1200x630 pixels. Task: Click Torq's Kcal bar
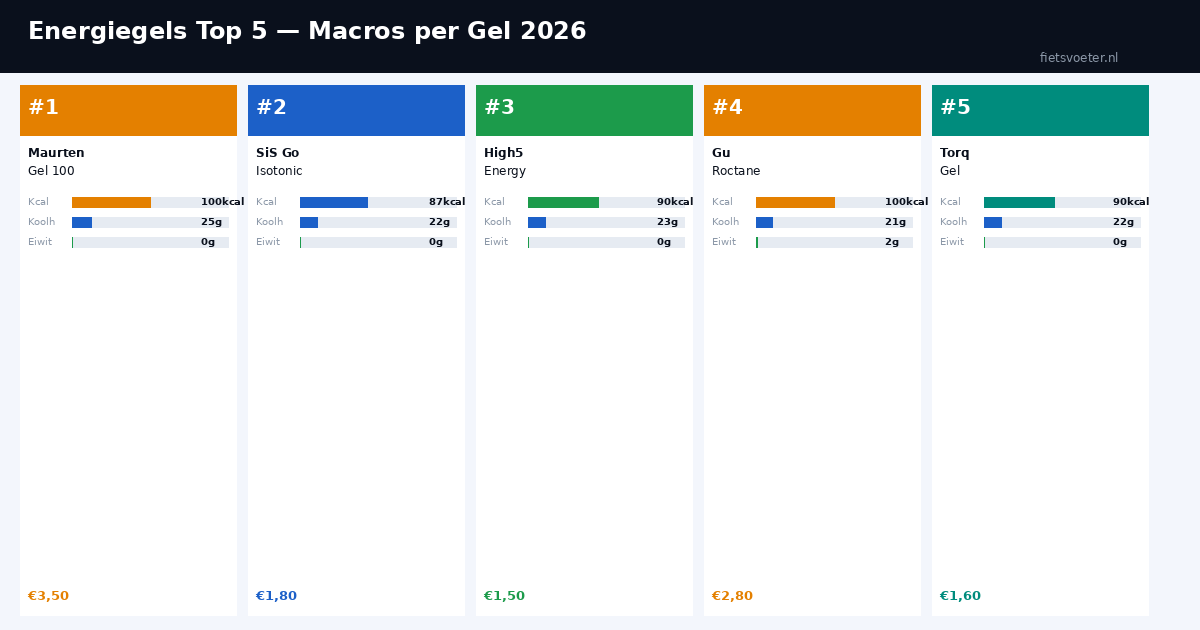coord(1062,202)
